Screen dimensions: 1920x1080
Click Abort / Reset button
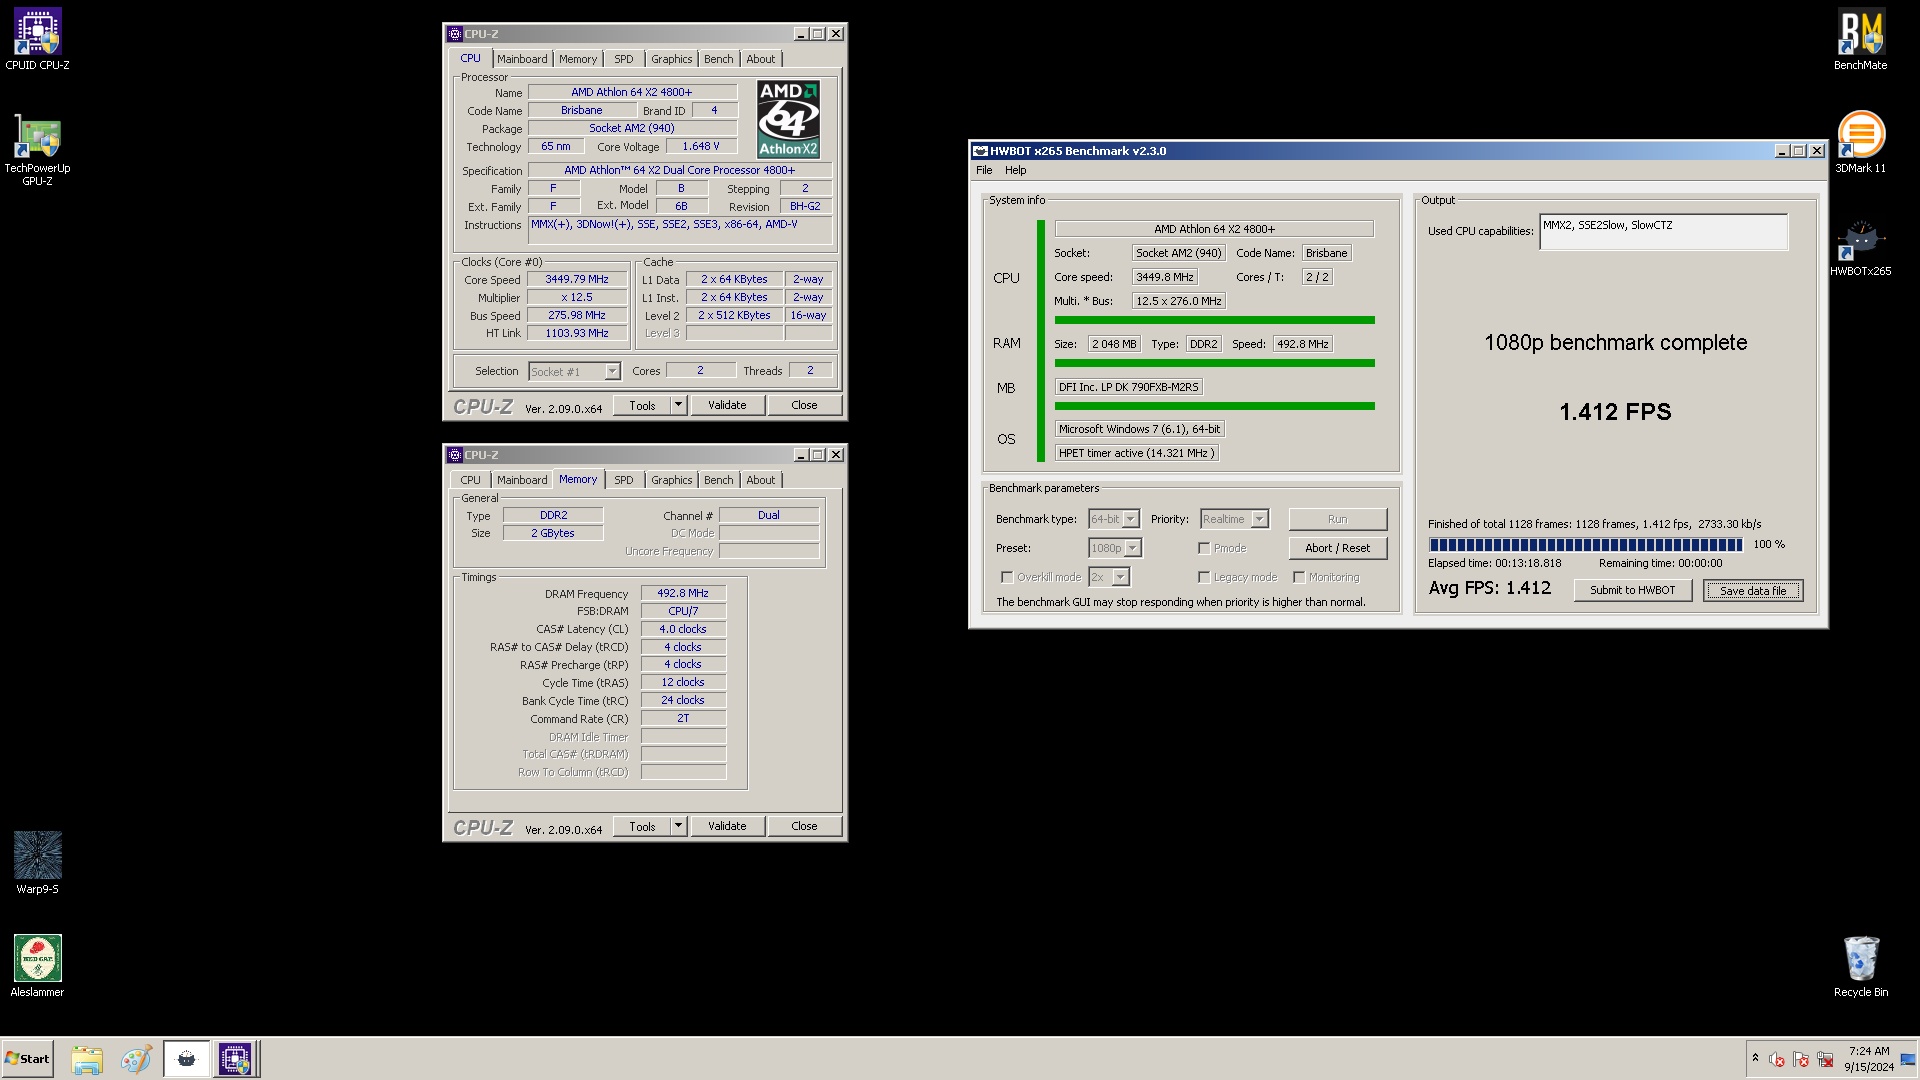pos(1337,548)
